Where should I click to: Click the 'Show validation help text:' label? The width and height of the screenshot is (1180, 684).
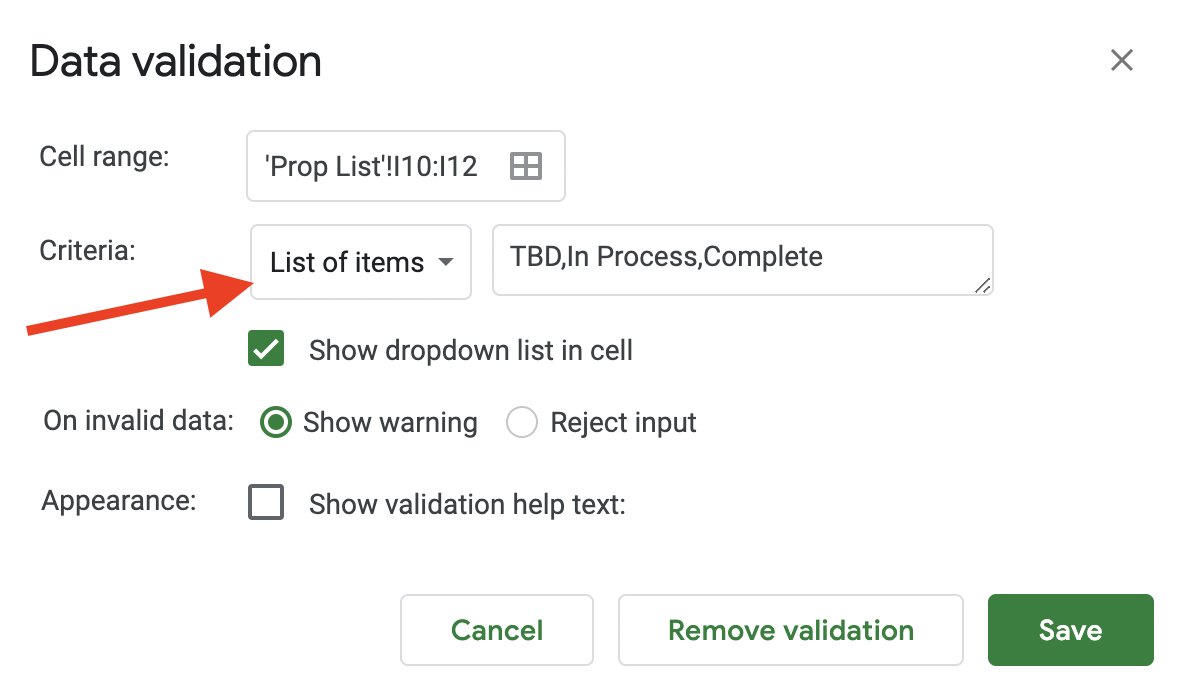point(467,505)
